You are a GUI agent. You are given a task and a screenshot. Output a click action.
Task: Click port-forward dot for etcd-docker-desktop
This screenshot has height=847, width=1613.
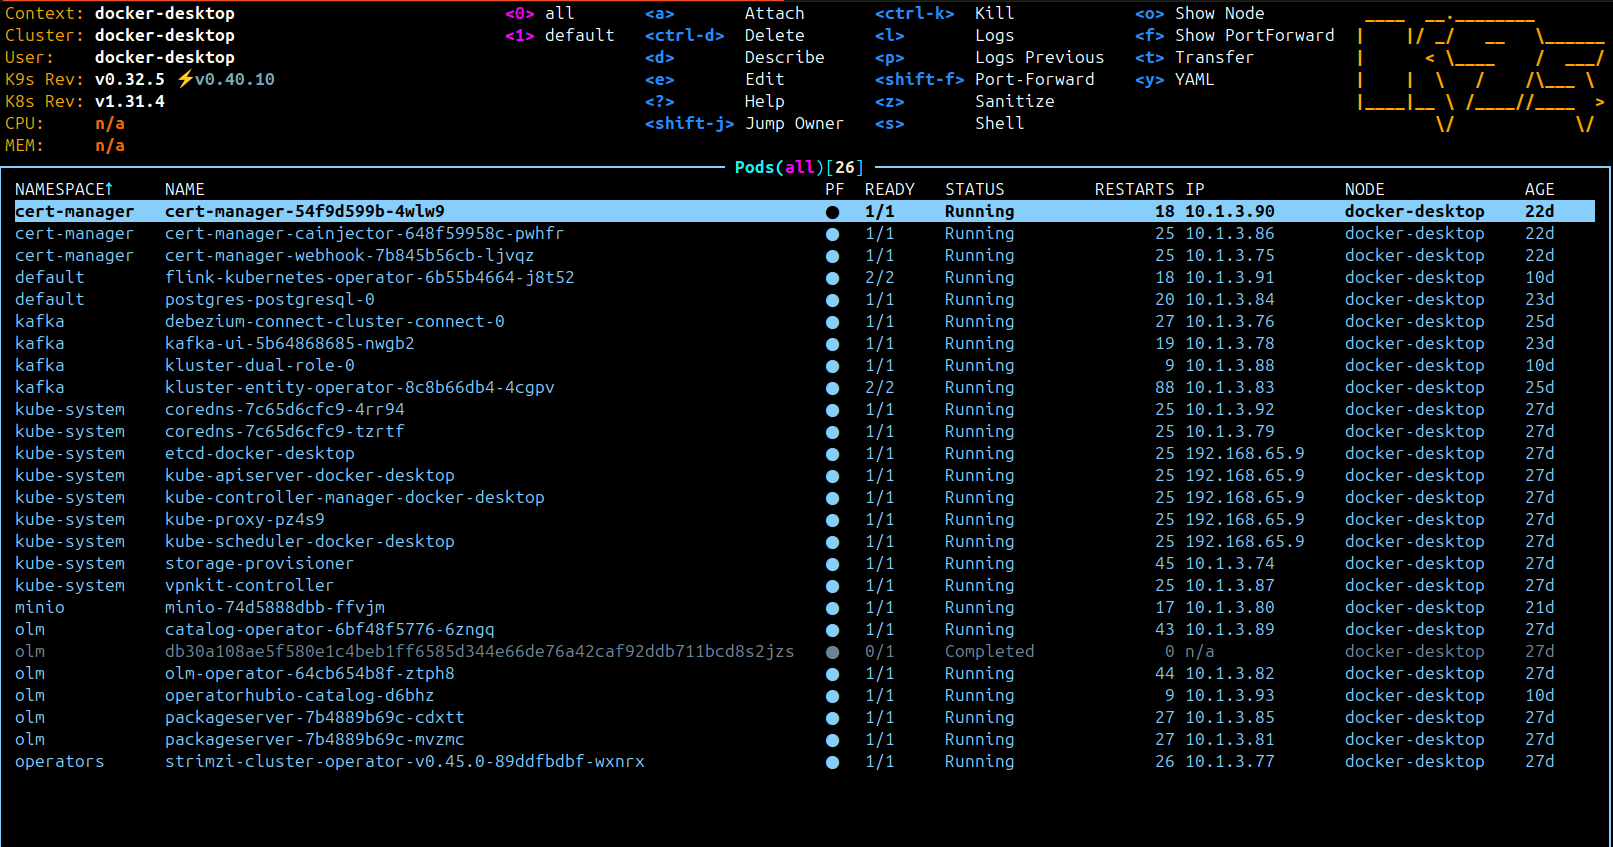click(x=832, y=454)
